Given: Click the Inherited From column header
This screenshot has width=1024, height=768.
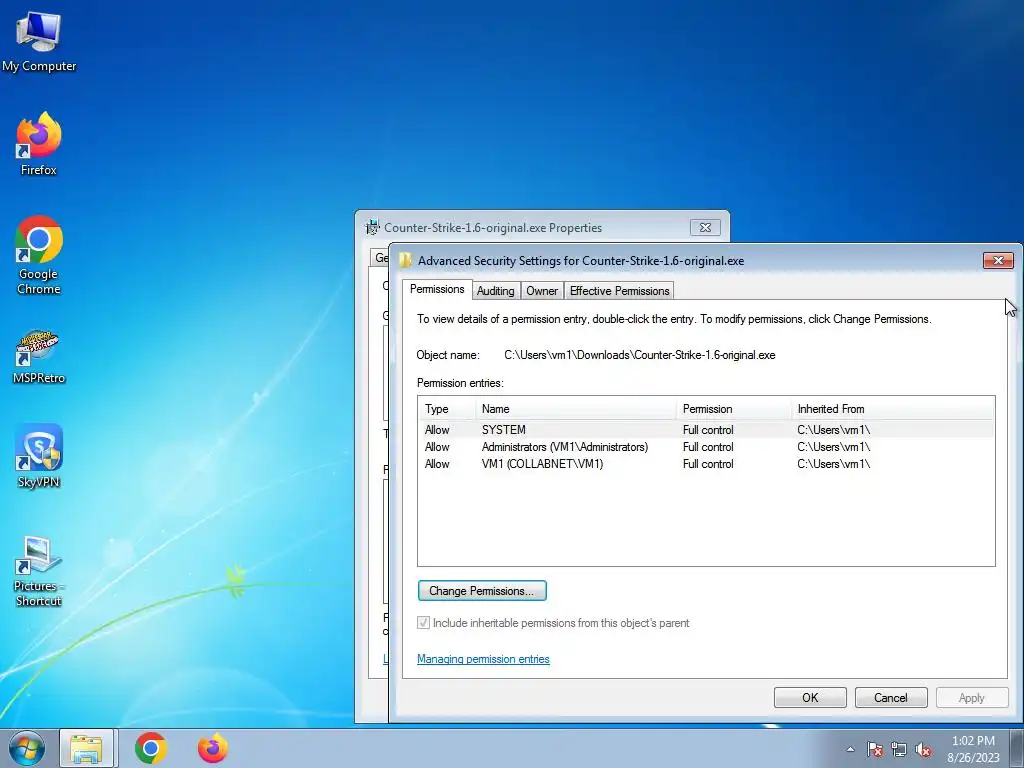Looking at the screenshot, I should (893, 409).
